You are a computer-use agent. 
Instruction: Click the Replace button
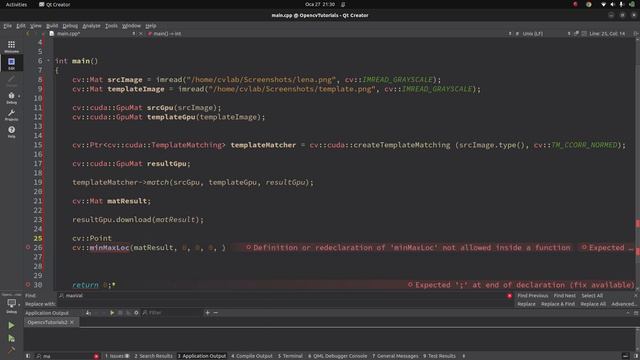526,304
